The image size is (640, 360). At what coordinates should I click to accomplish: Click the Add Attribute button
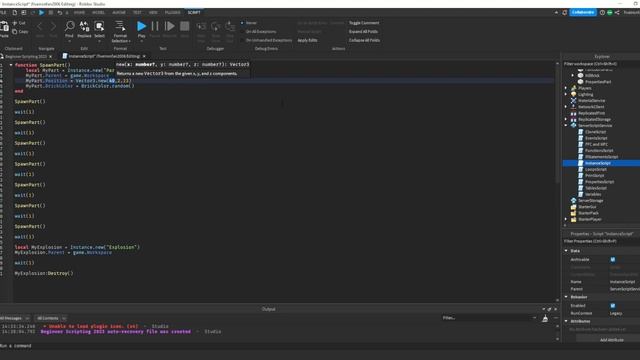[x=611, y=340]
